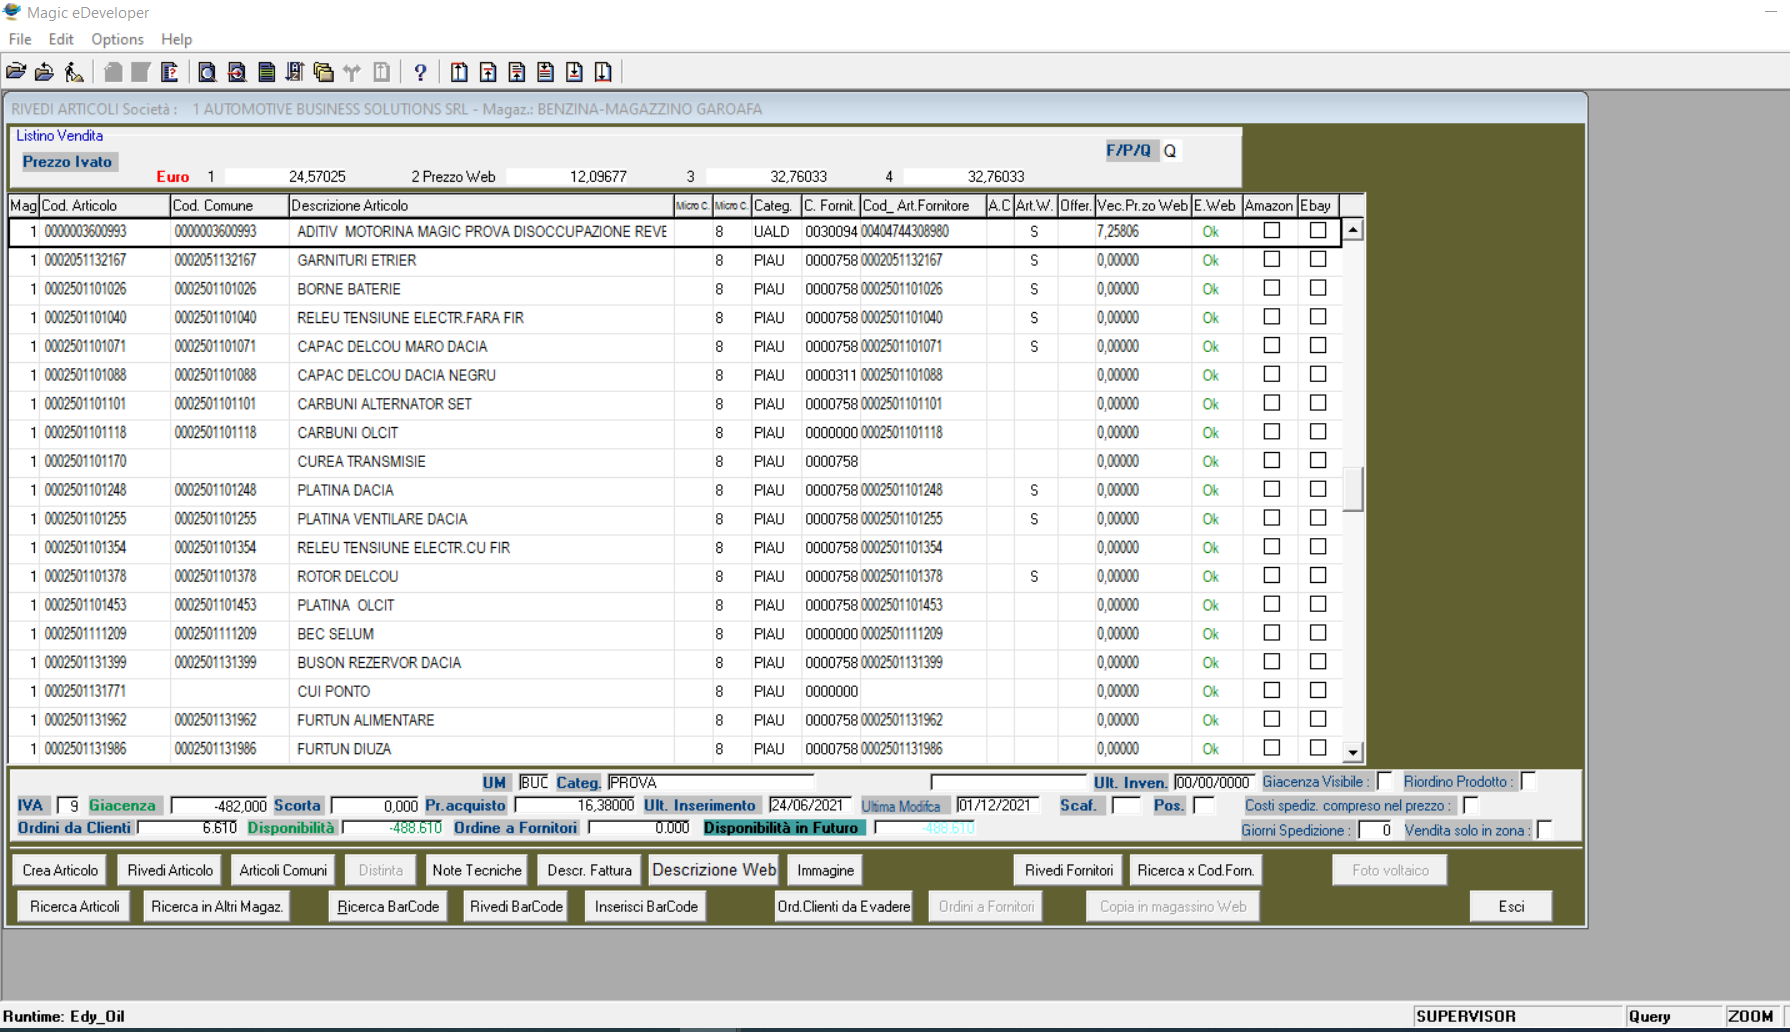Toggle Costi spediz. compreso nel prezzo checkbox
Screen dimensions: 1790x1032
click(1471, 805)
